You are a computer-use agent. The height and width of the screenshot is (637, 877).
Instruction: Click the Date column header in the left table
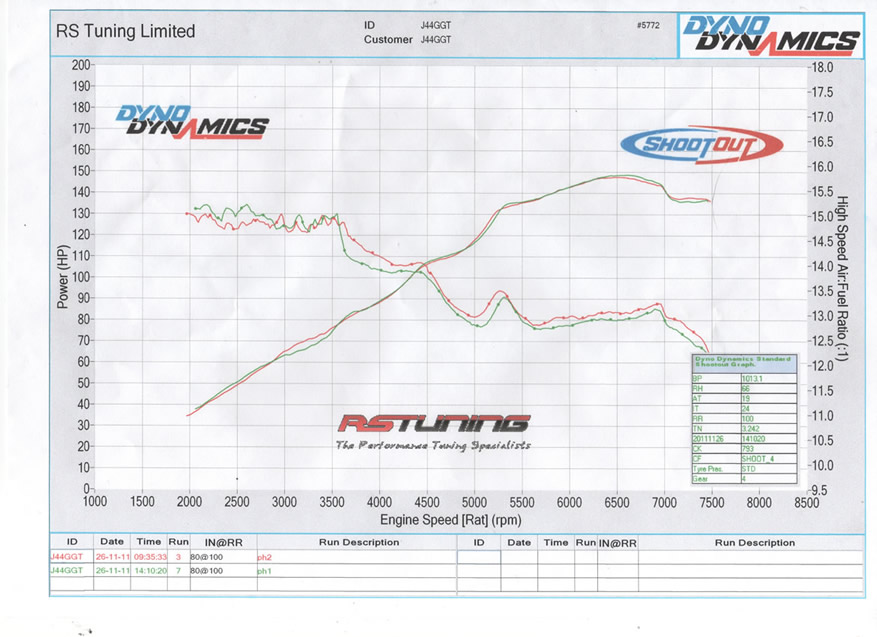[x=112, y=543]
